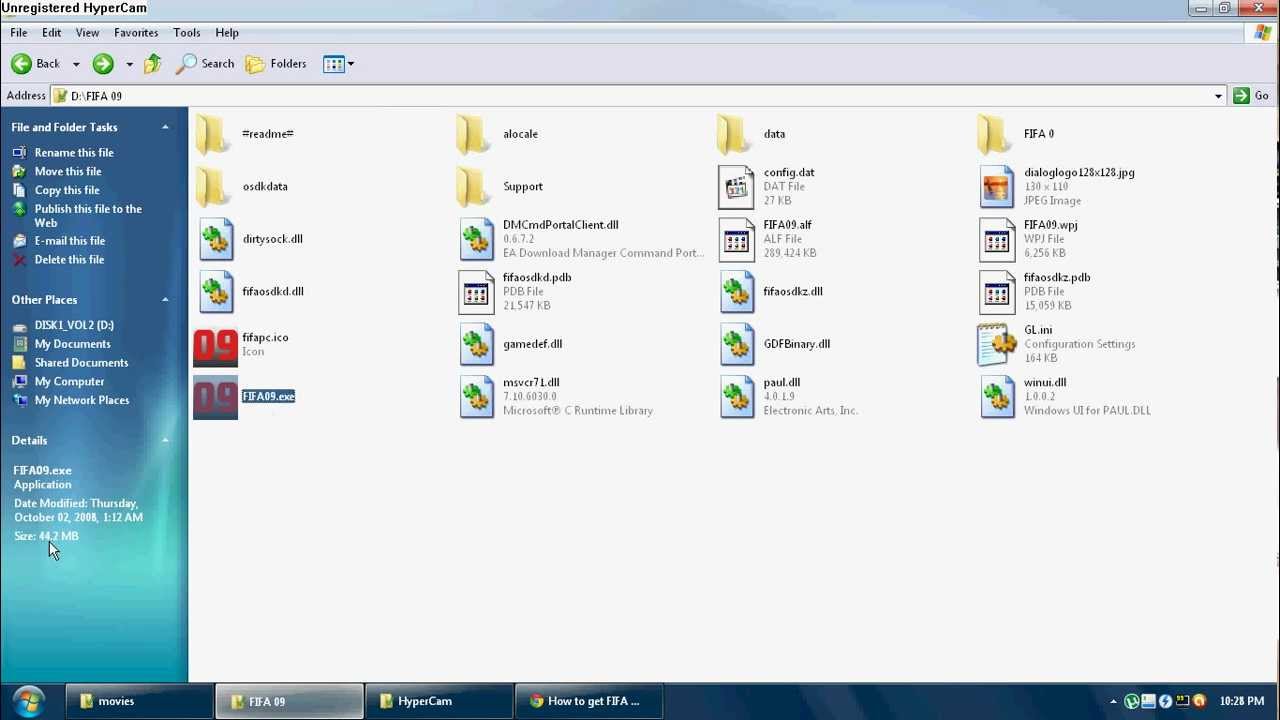Collapse the Details section
The width and height of the screenshot is (1280, 720).
tap(165, 440)
